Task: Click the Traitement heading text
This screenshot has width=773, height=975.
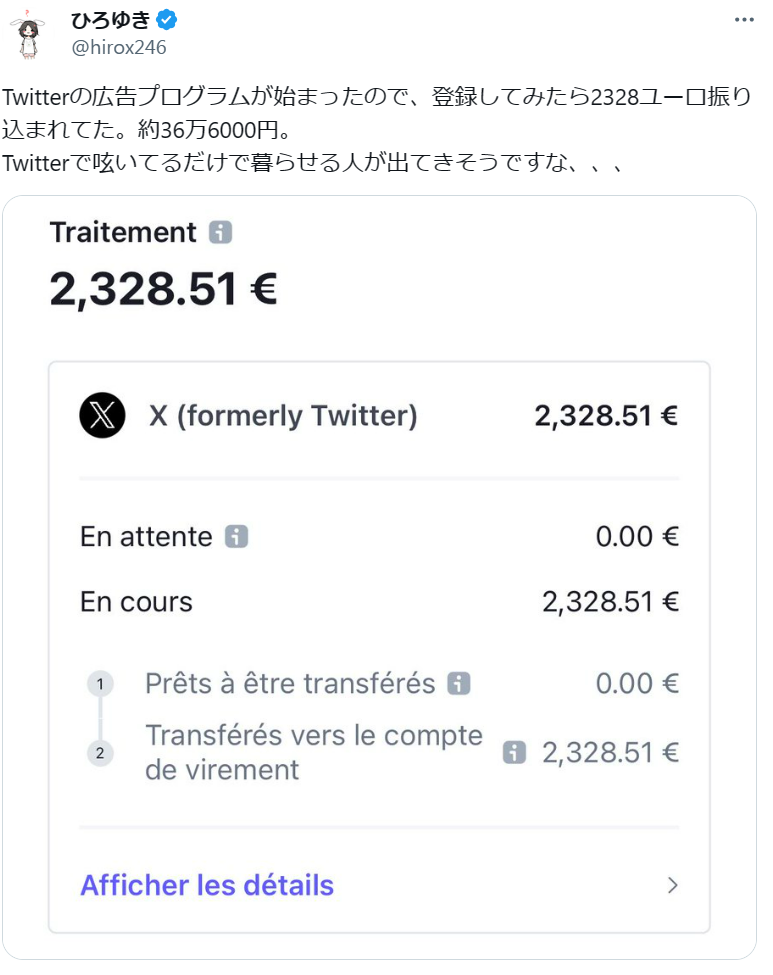Action: (x=123, y=233)
